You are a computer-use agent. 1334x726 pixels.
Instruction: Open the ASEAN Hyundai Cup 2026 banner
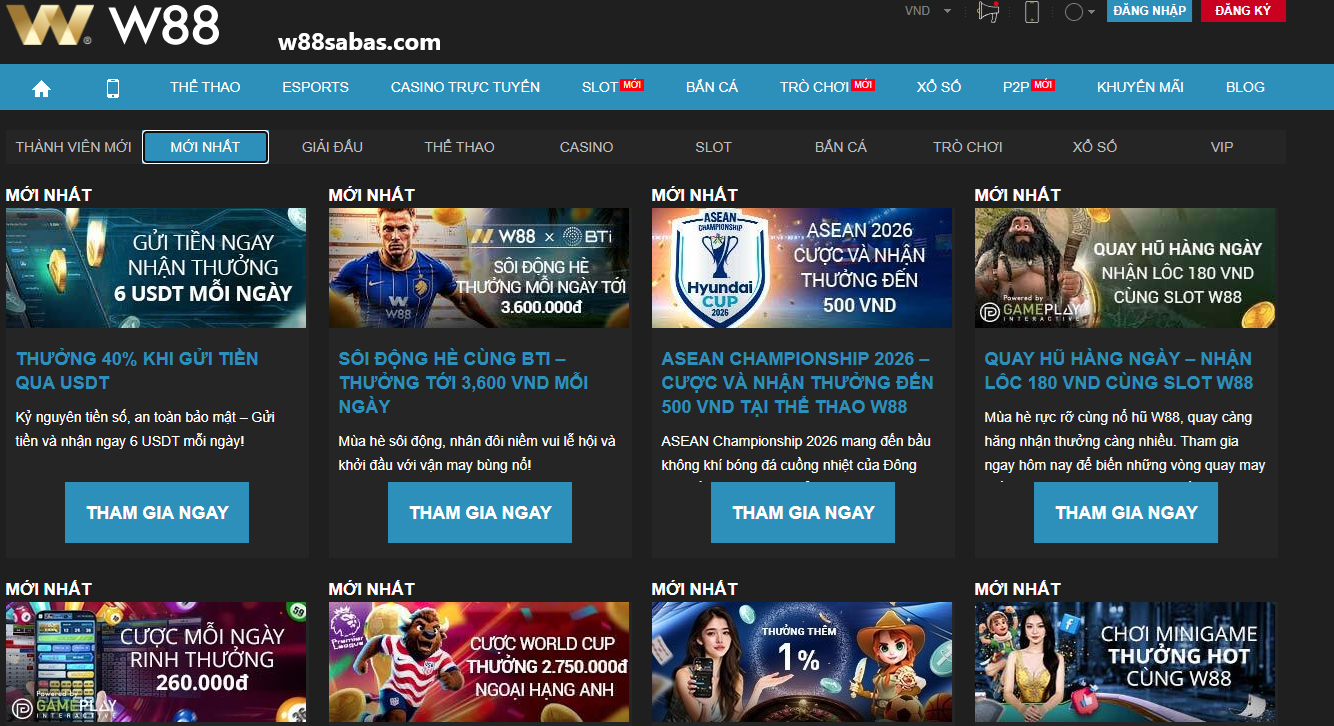point(802,268)
